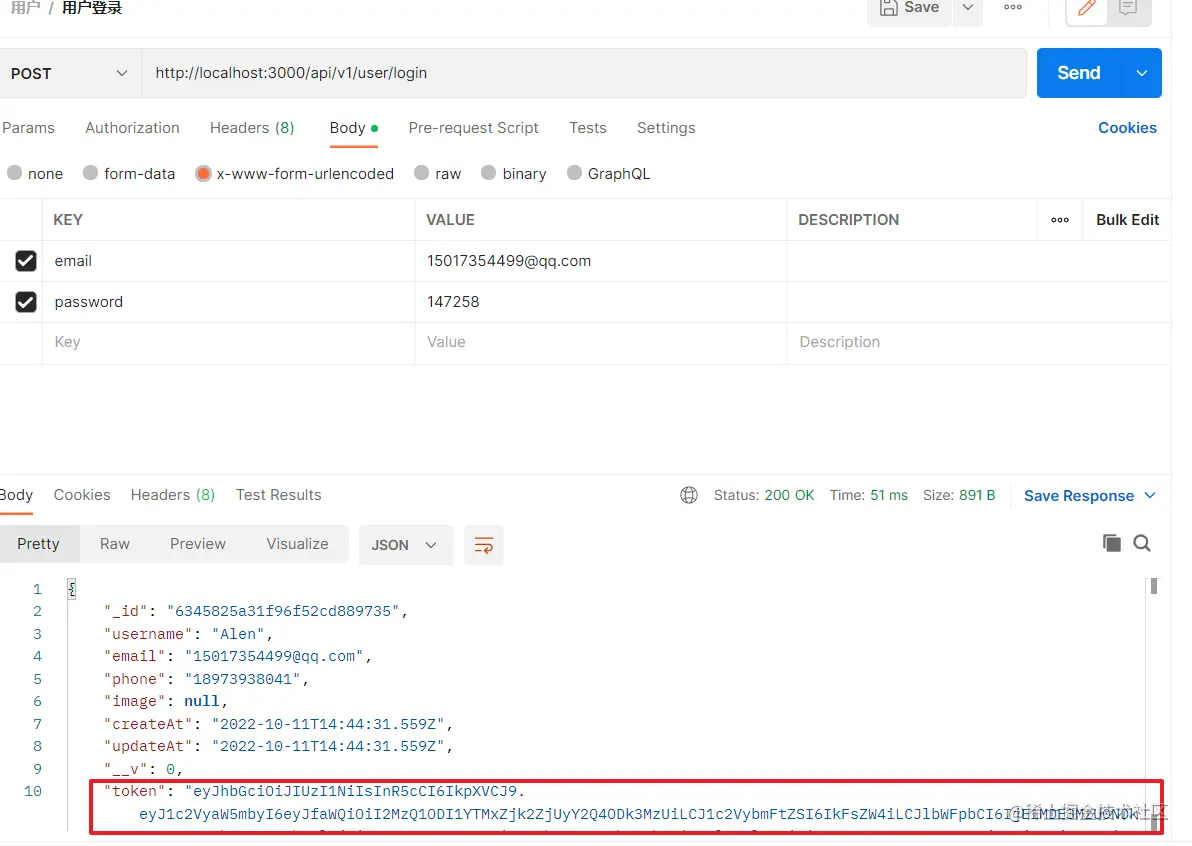Select the request Body tab
Image resolution: width=1192 pixels, height=846 pixels.
353,128
